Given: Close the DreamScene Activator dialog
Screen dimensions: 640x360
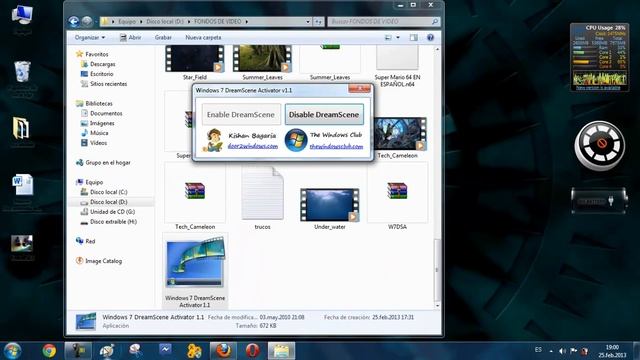Looking at the screenshot, I should tap(359, 89).
